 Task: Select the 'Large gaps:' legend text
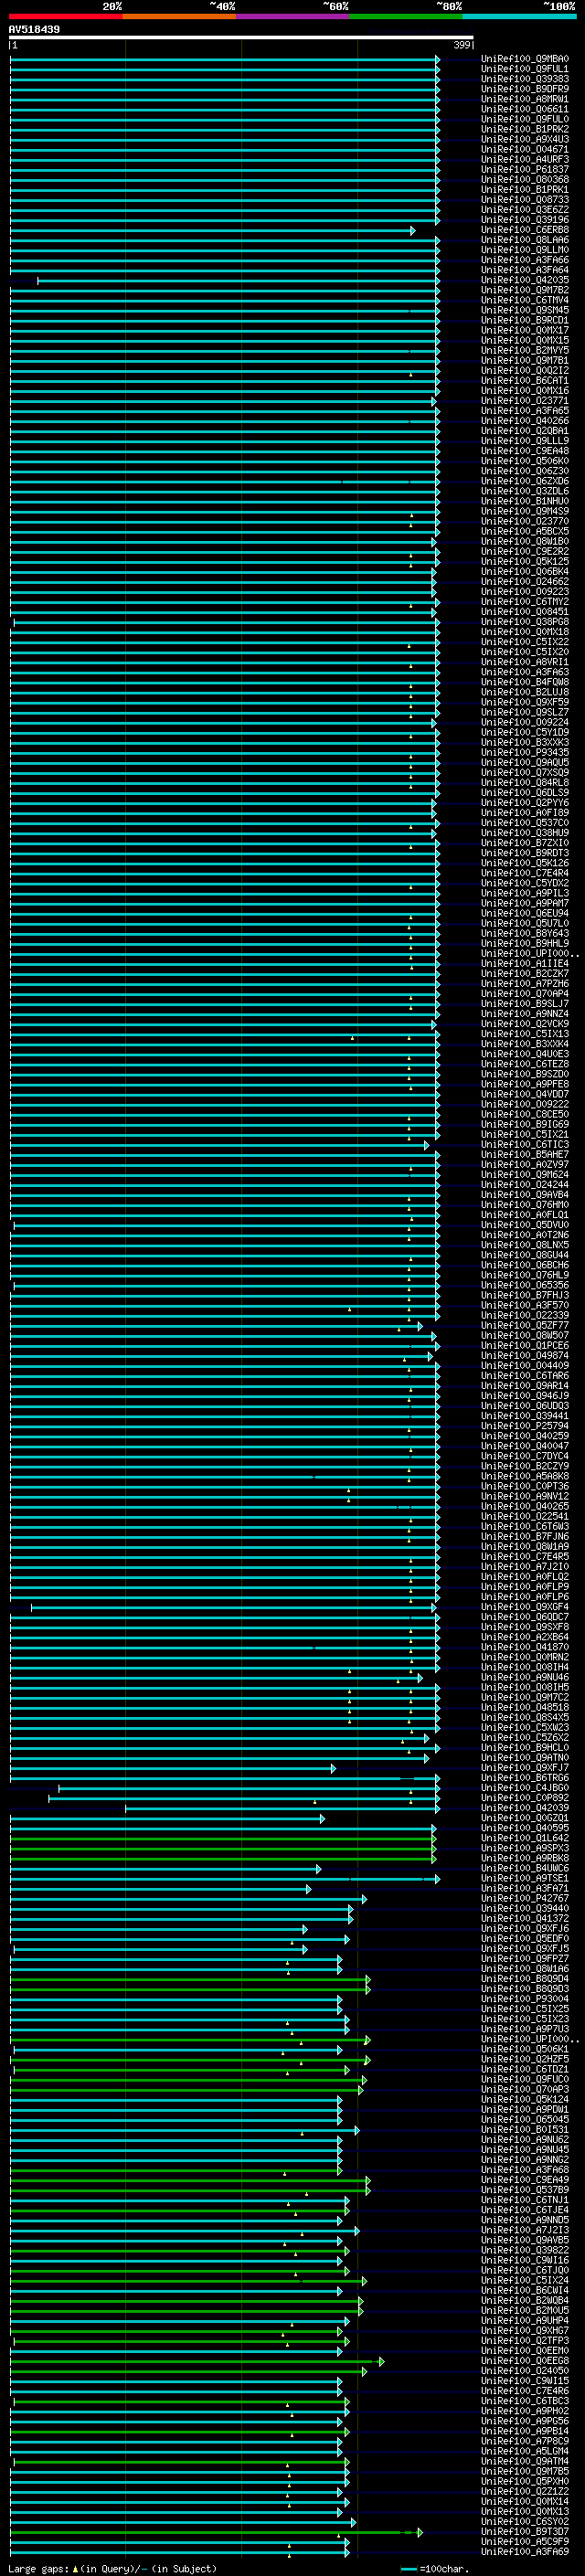[38, 2569]
